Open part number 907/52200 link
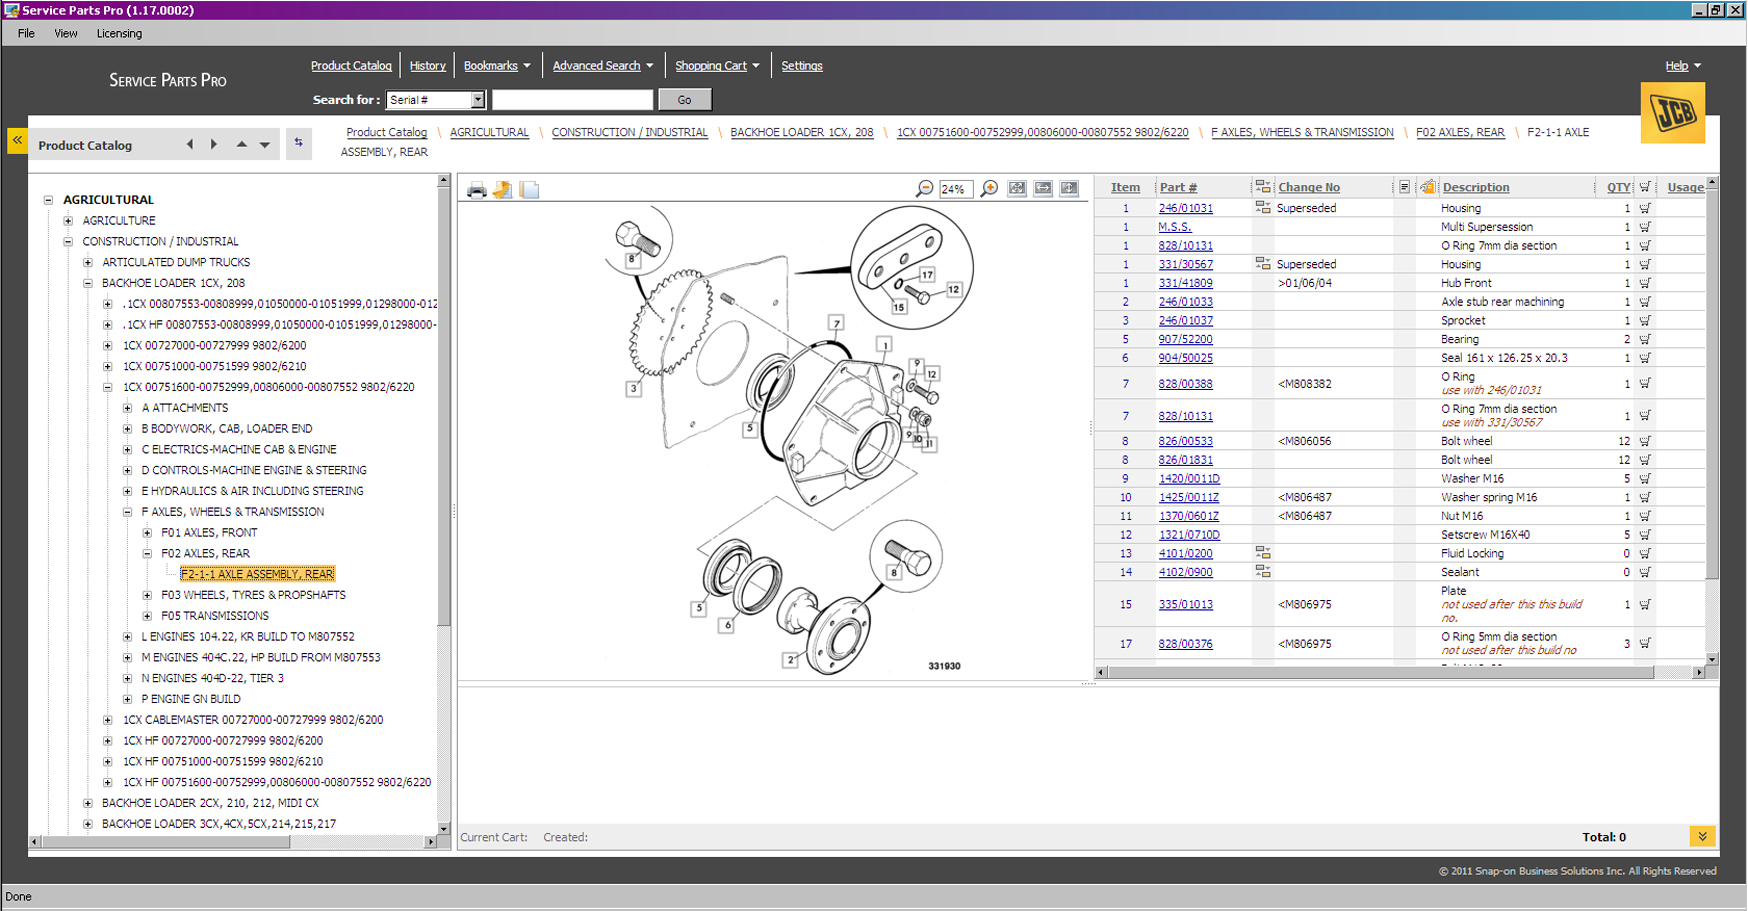This screenshot has width=1748, height=911. pyautogui.click(x=1185, y=340)
